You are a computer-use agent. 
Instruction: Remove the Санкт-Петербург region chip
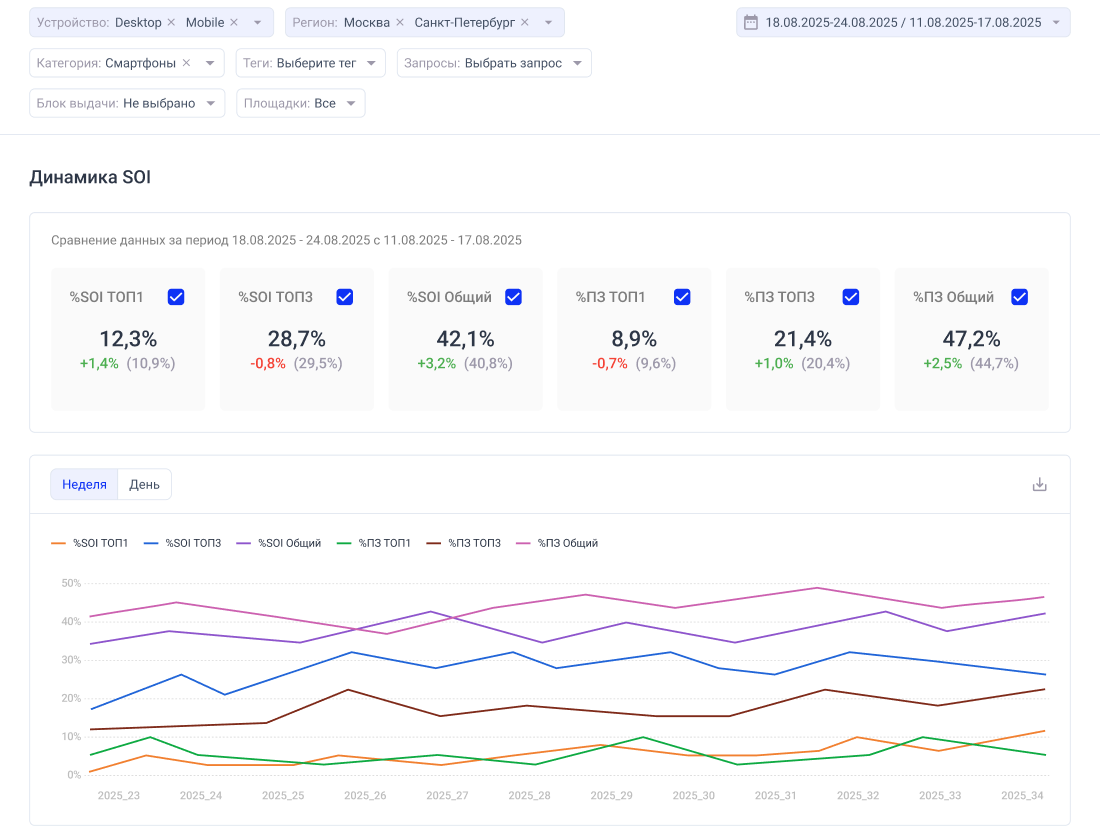point(525,22)
